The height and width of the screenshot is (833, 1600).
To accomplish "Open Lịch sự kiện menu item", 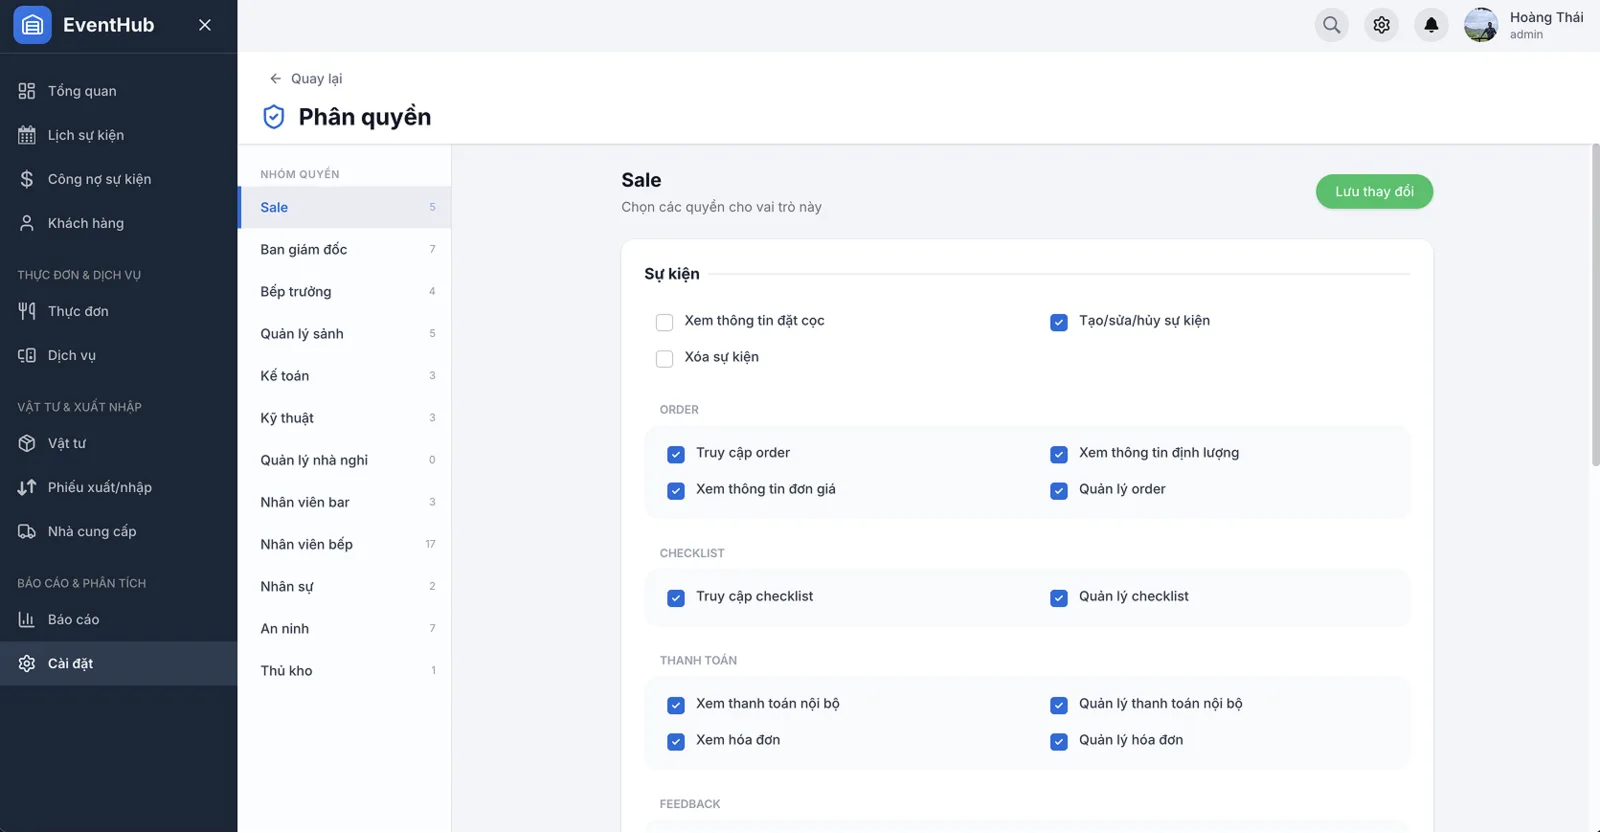I will (118, 135).
